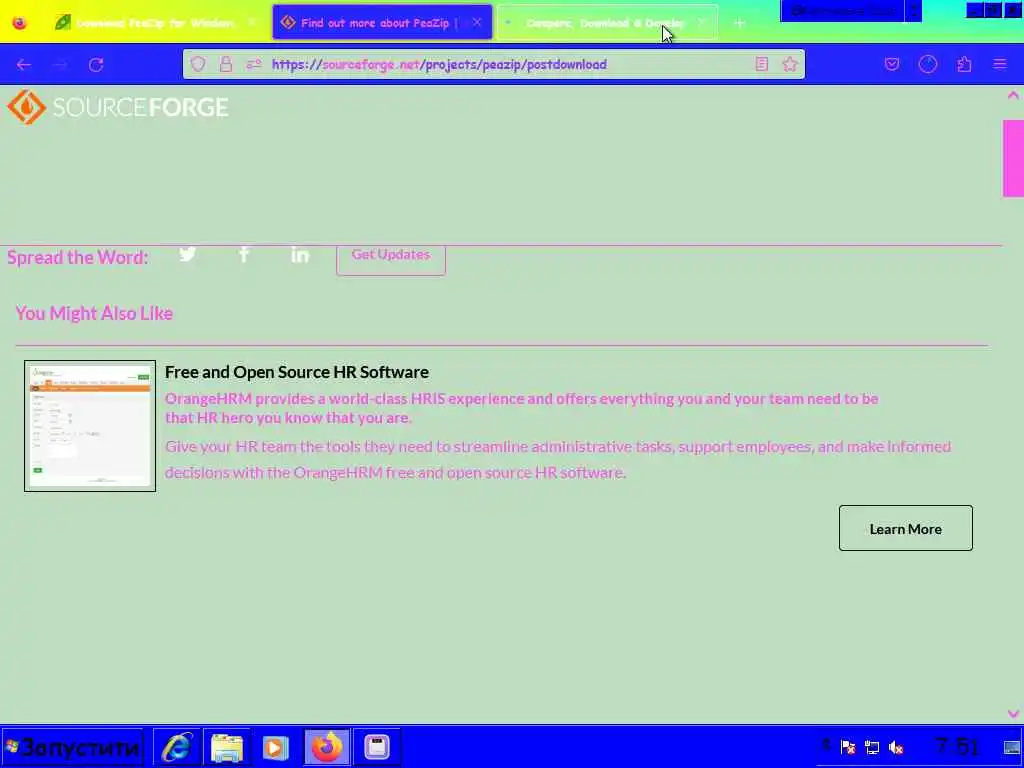Image resolution: width=1024 pixels, height=768 pixels.
Task: Switch to 'Compare, Download & Develop' tab
Action: point(607,23)
